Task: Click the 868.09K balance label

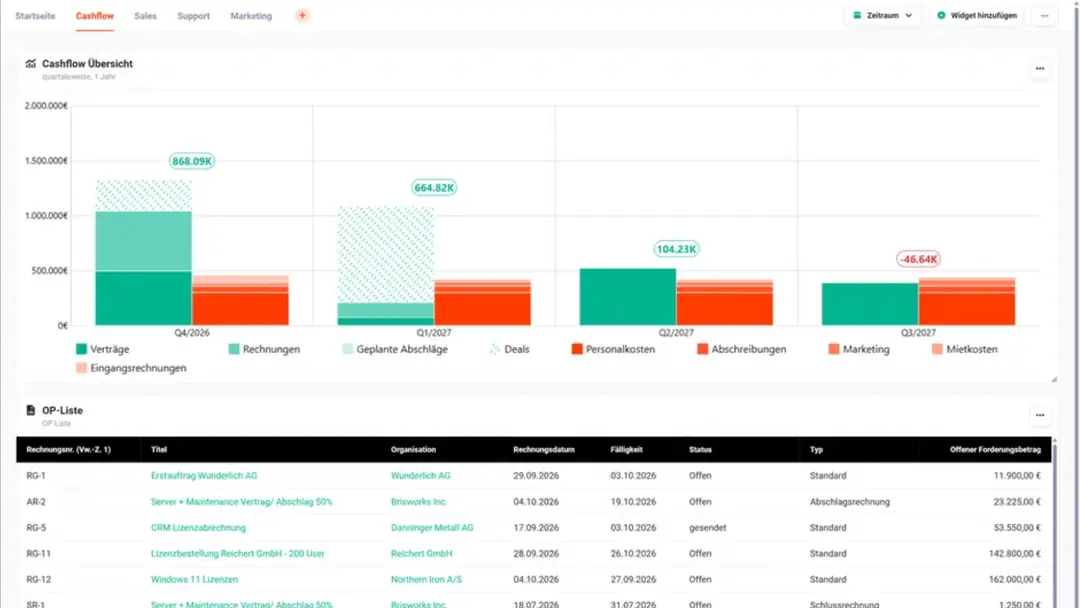Action: coord(192,161)
